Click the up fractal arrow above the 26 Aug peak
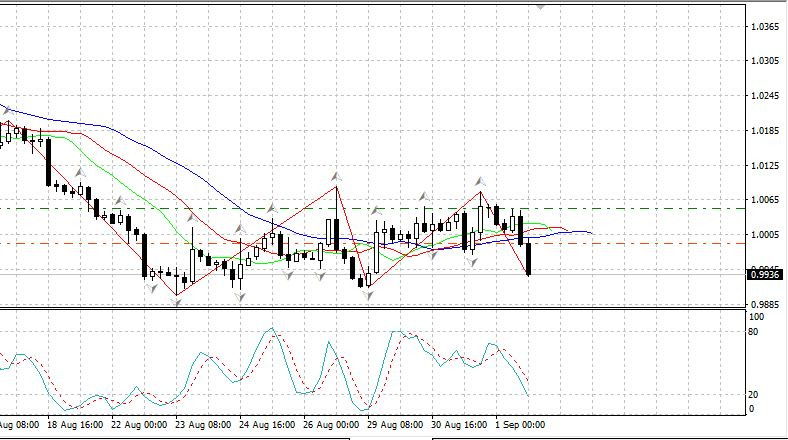The width and height of the screenshot is (788, 440). [337, 175]
